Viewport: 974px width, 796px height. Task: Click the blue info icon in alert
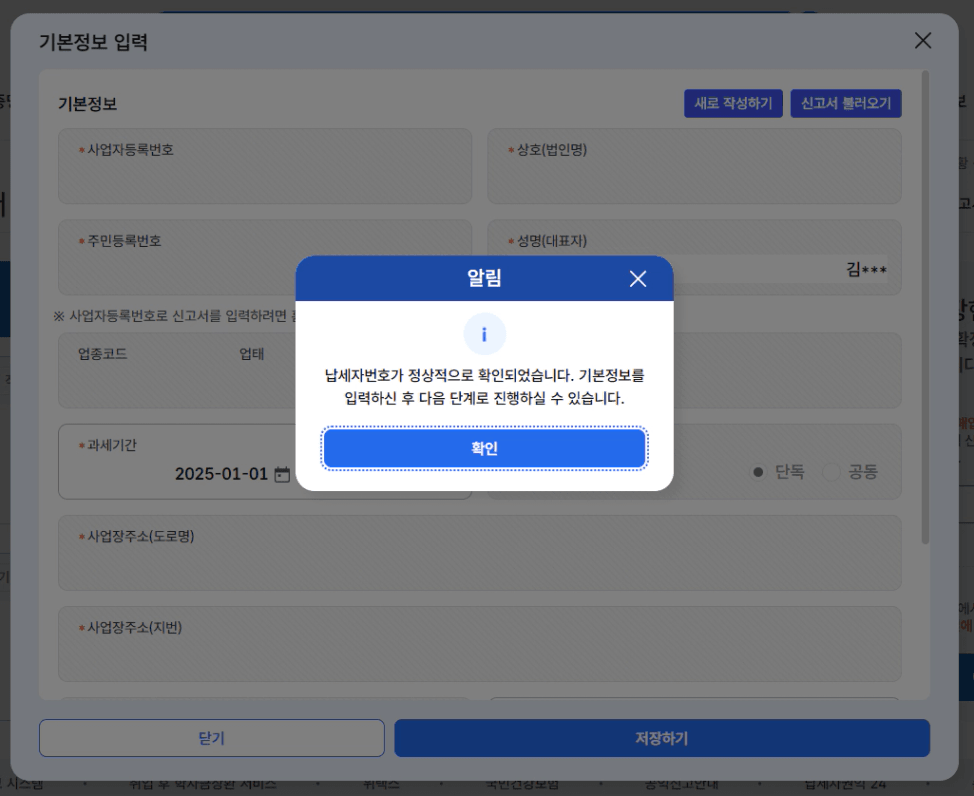coord(484,335)
